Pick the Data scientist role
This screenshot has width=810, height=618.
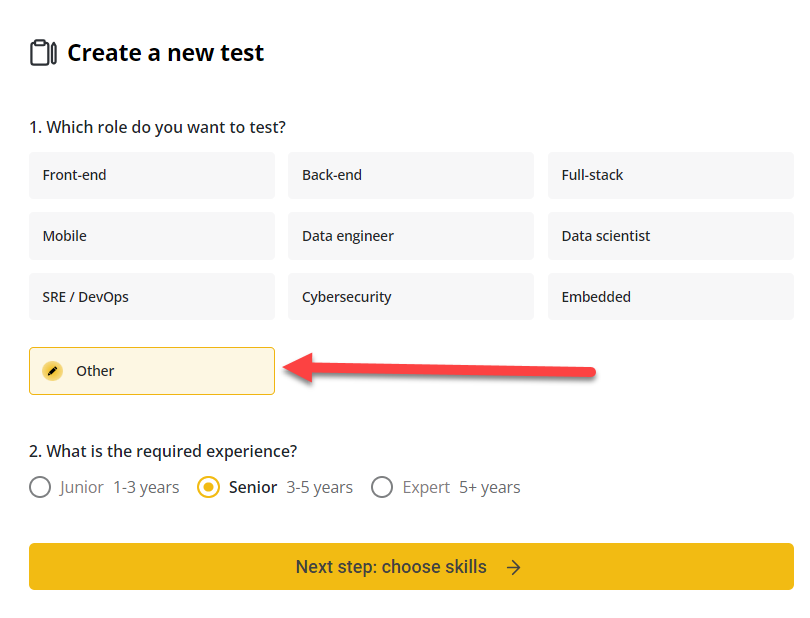click(x=670, y=237)
